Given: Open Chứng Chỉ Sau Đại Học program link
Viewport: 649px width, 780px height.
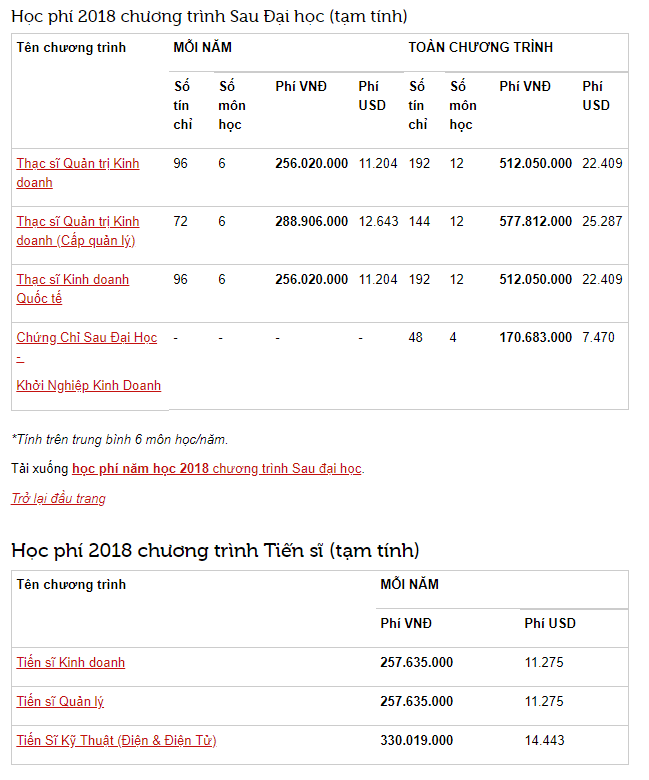Looking at the screenshot, I should (86, 338).
